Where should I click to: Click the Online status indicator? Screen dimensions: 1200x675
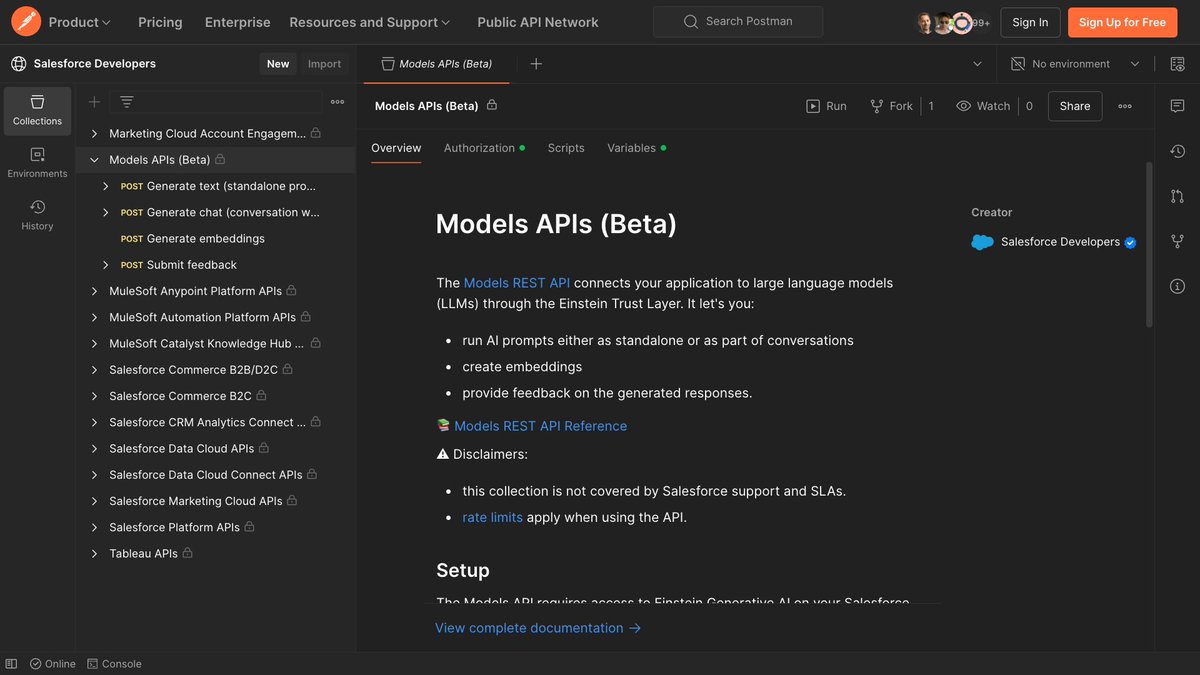pos(53,664)
